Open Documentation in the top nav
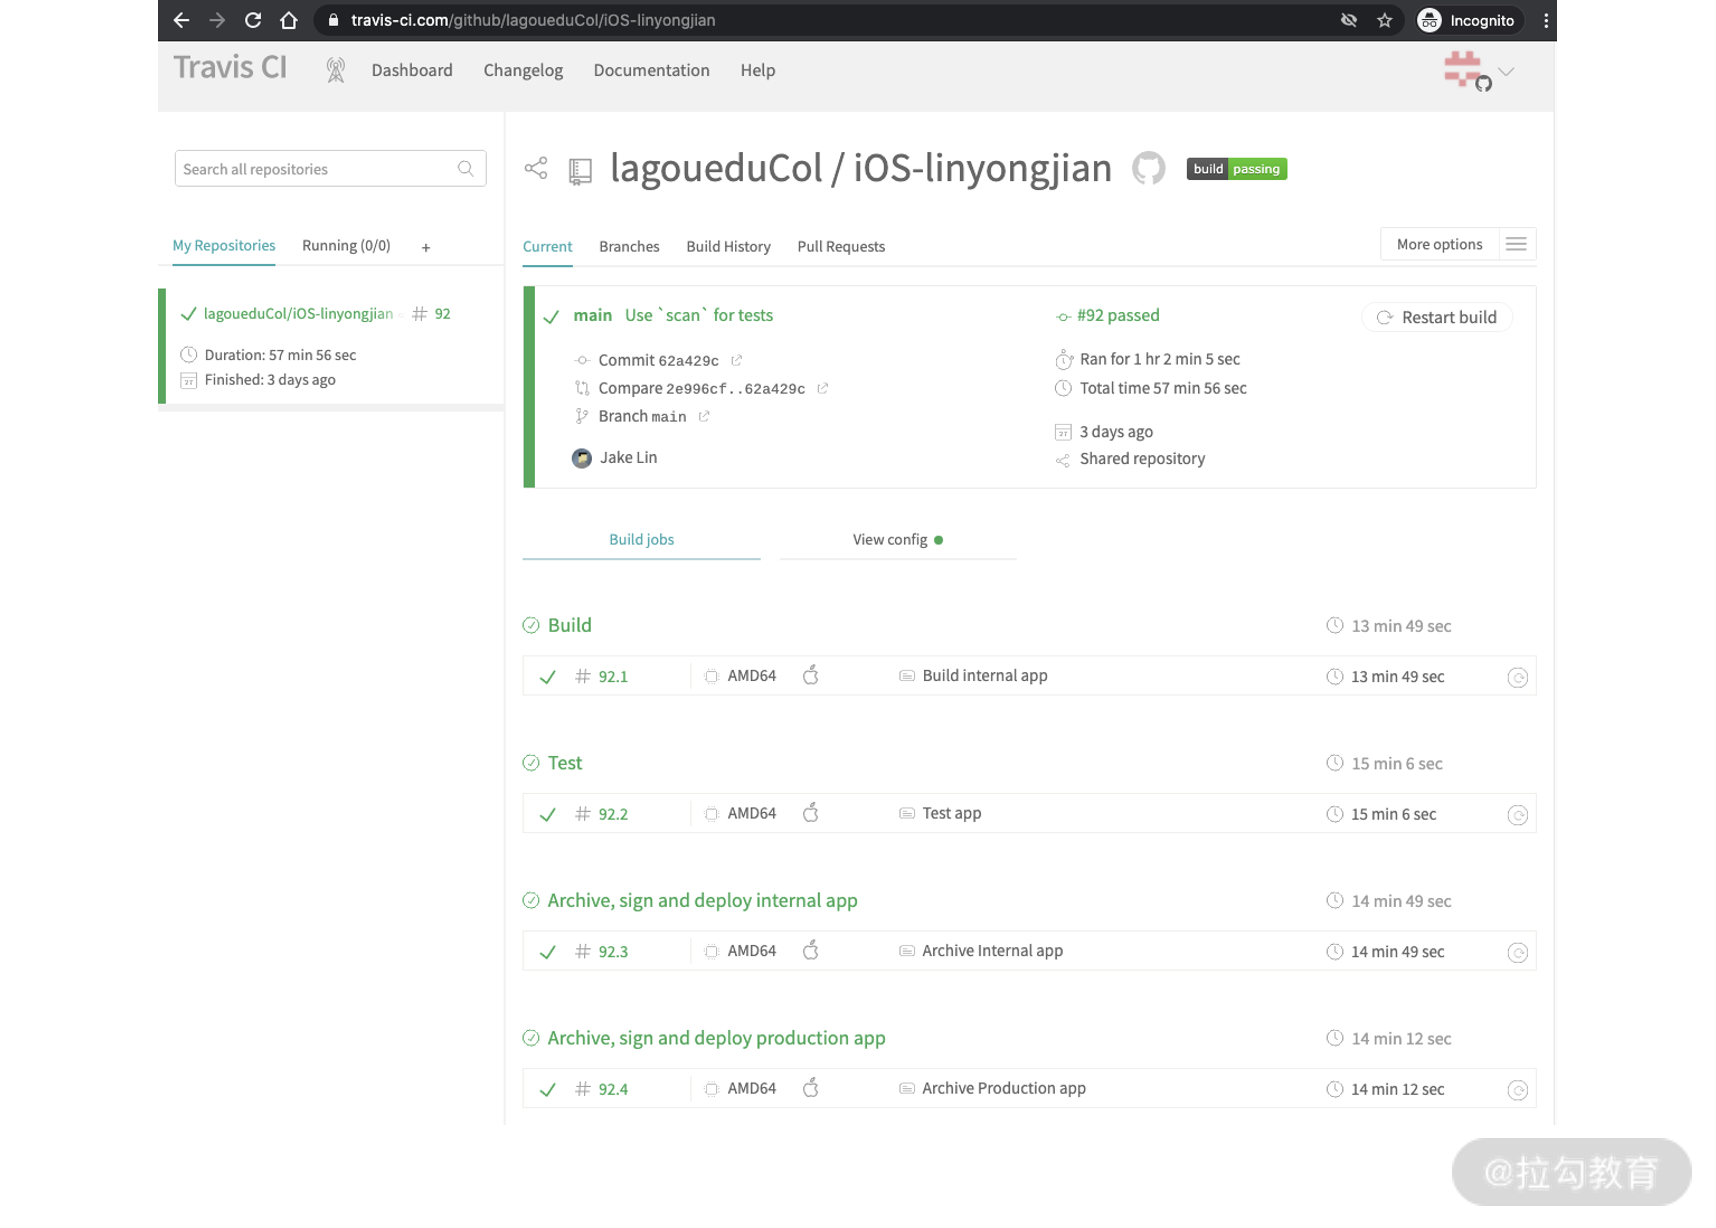Viewport: 1716px width, 1228px height. pyautogui.click(x=651, y=70)
